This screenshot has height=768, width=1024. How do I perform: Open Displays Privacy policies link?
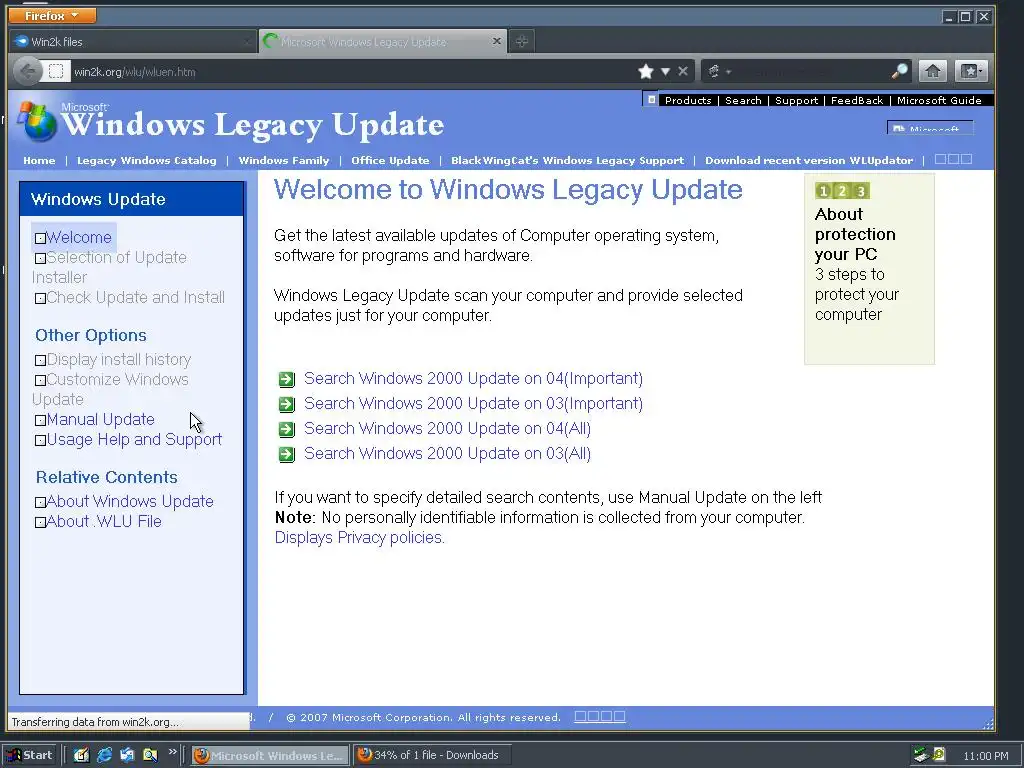[x=359, y=537]
